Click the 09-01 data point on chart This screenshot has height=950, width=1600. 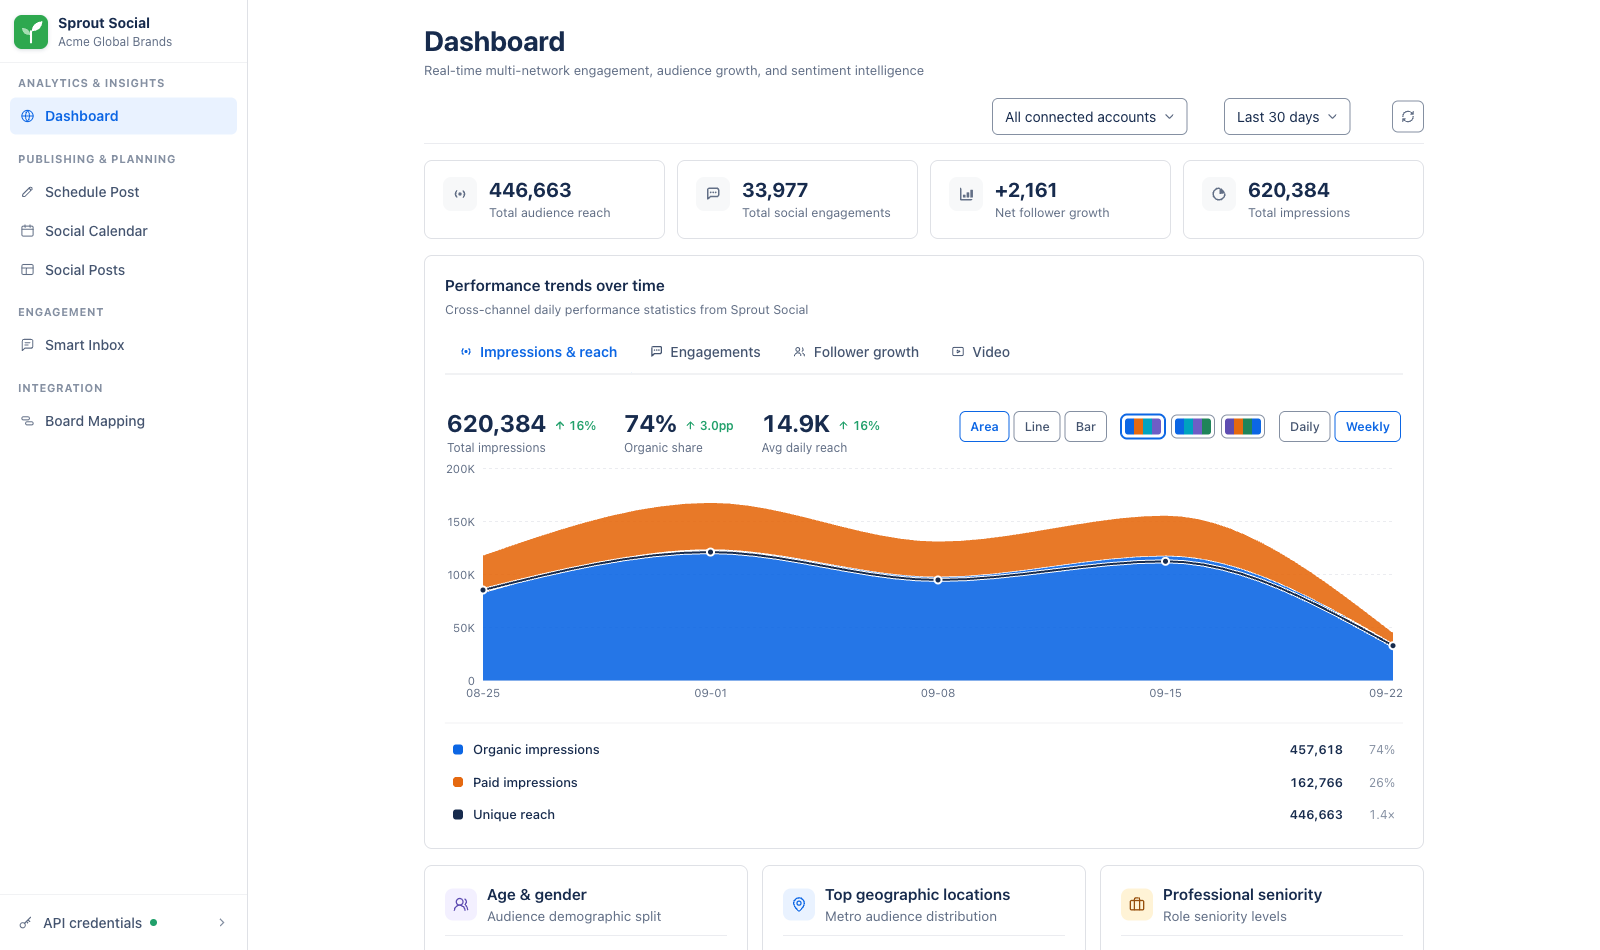[x=711, y=552]
